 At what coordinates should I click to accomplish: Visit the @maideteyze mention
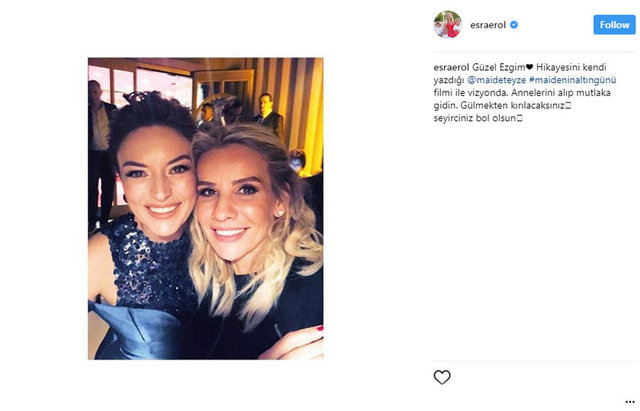click(x=496, y=80)
